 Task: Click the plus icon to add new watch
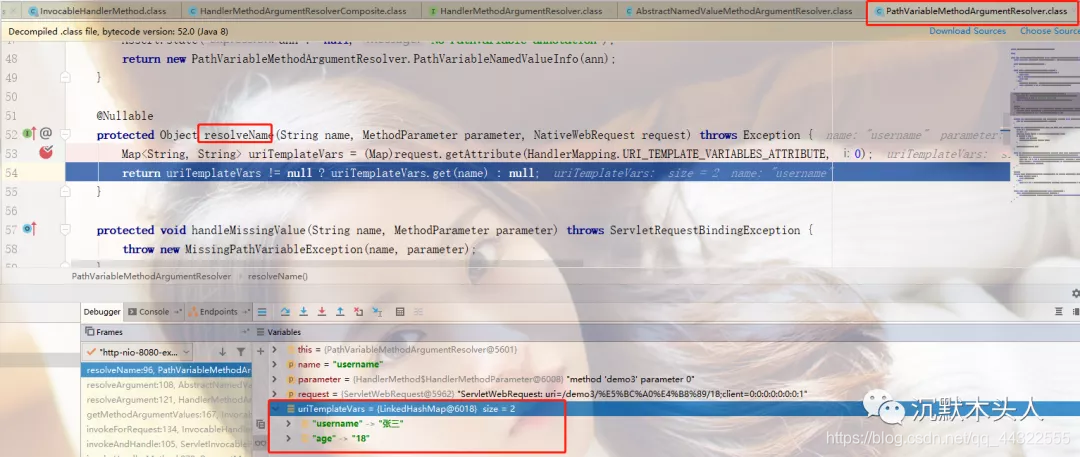[x=260, y=351]
